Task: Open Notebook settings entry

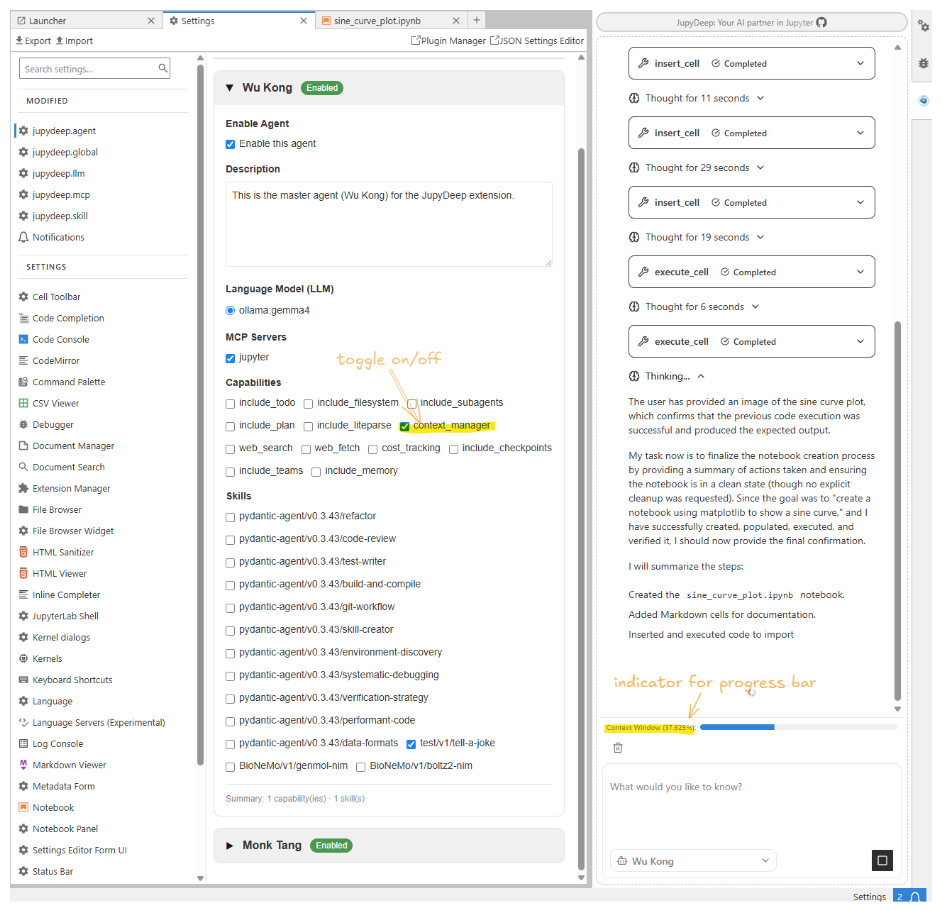Action: (x=46, y=808)
